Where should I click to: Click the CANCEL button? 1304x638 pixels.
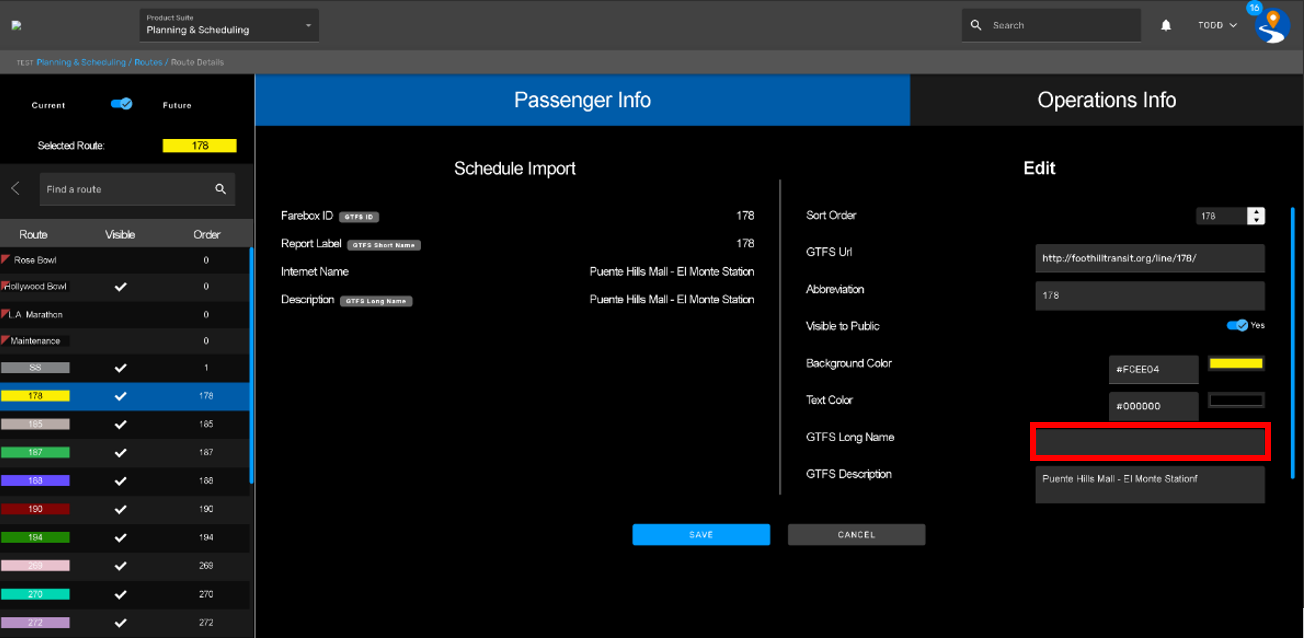coord(856,535)
